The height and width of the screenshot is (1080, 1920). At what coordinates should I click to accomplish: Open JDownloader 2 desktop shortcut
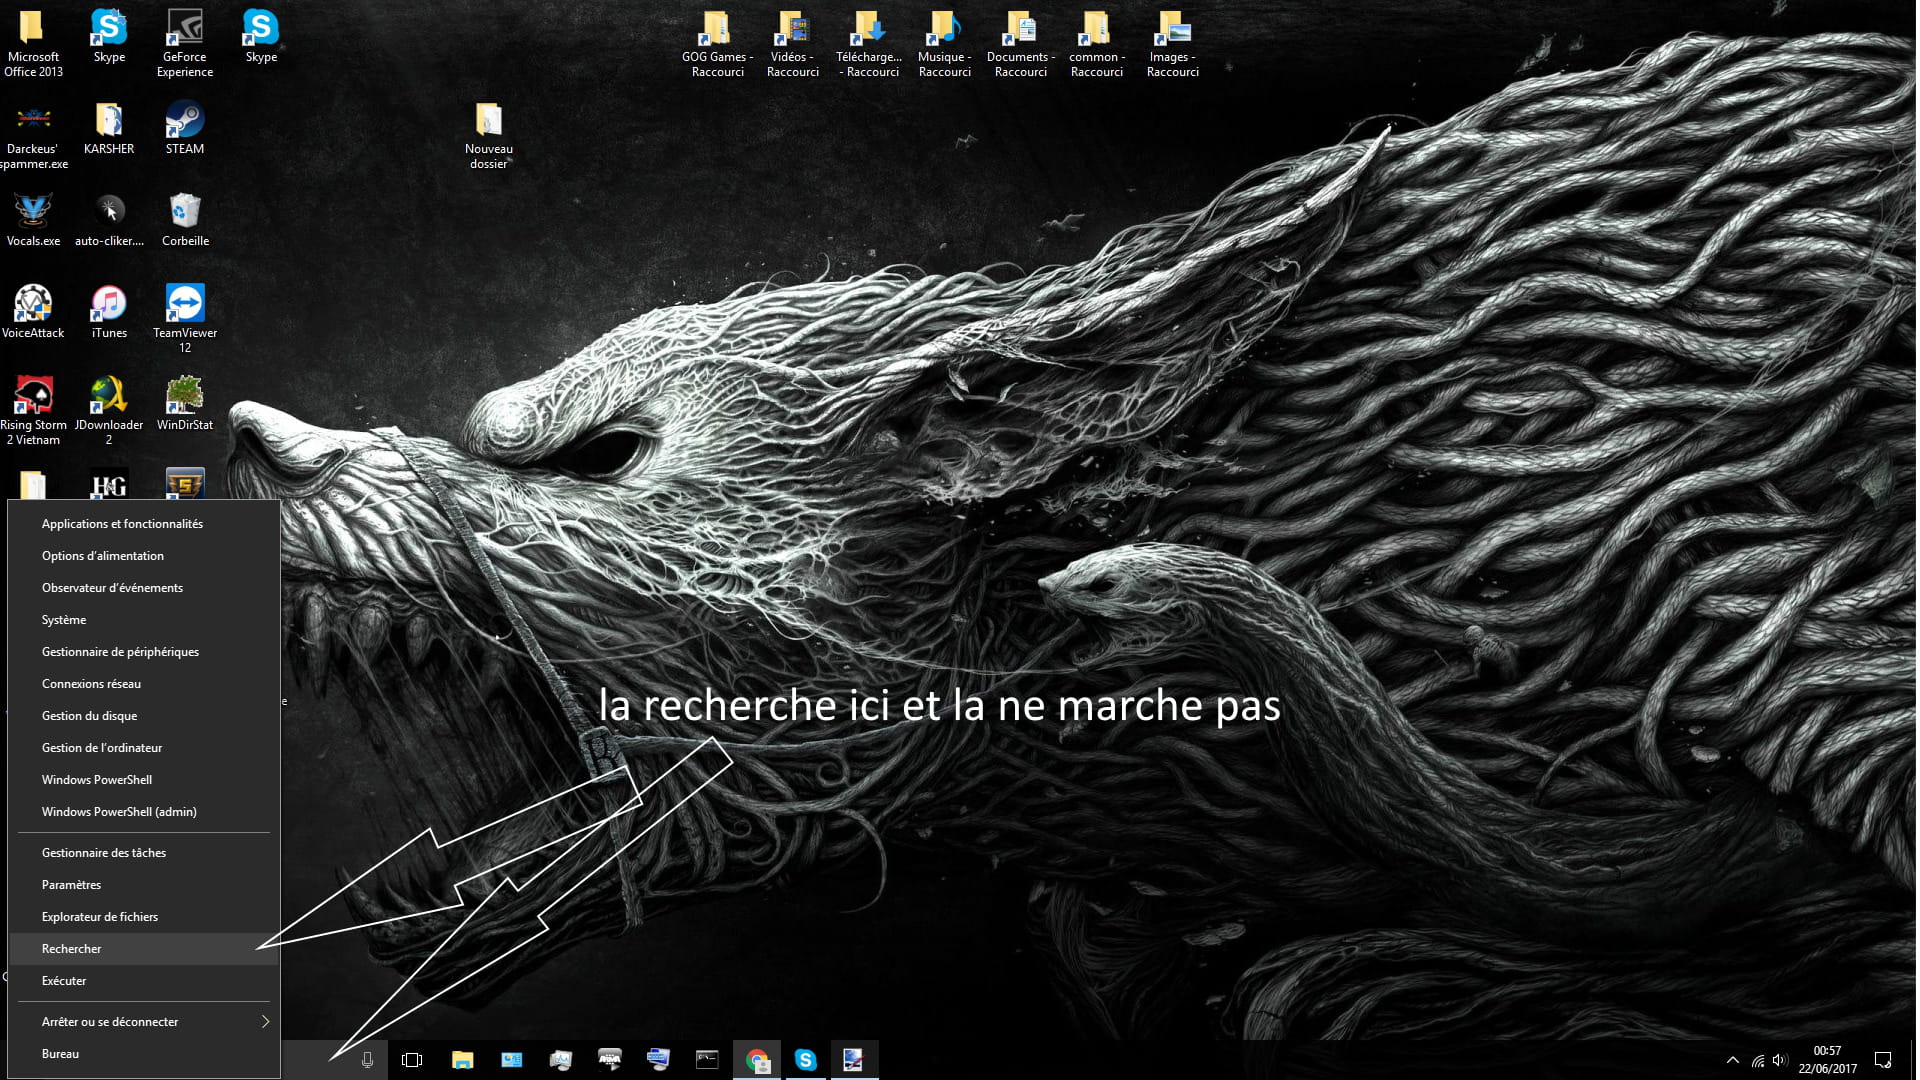pyautogui.click(x=109, y=411)
